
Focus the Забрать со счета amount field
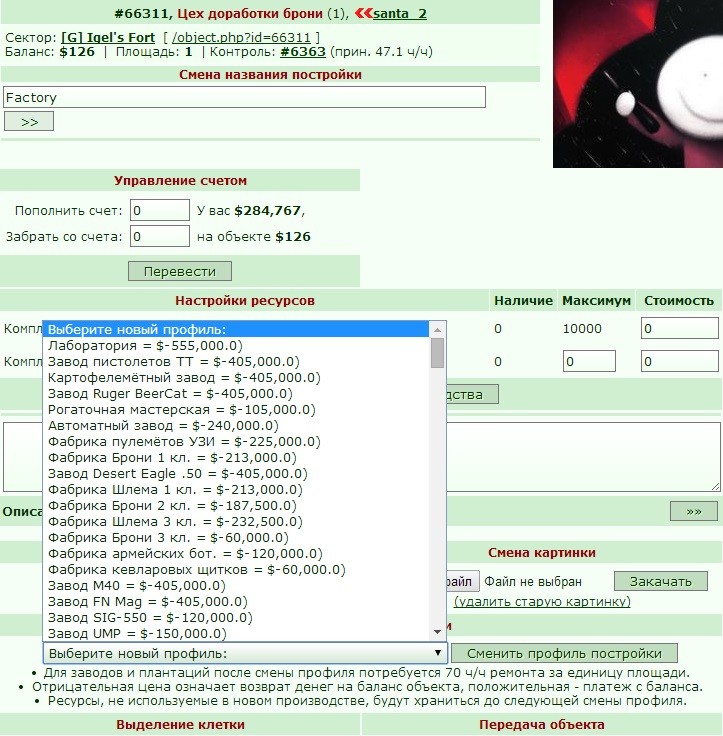point(160,236)
